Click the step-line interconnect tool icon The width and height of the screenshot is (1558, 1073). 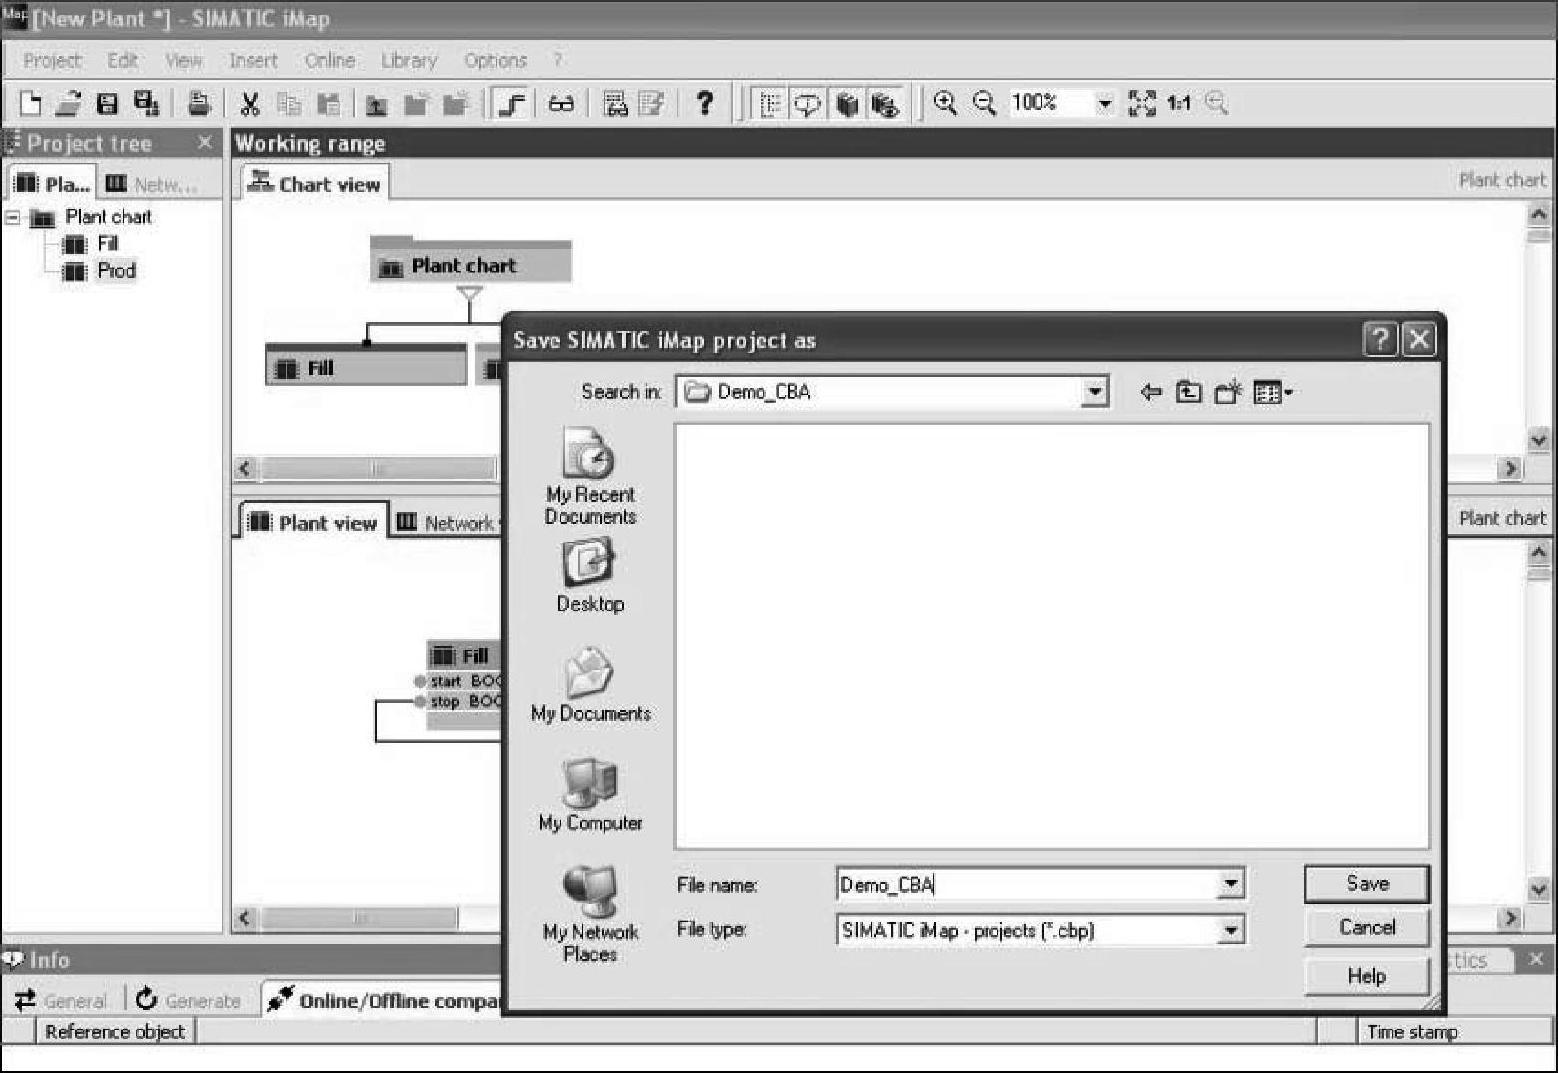coord(511,103)
